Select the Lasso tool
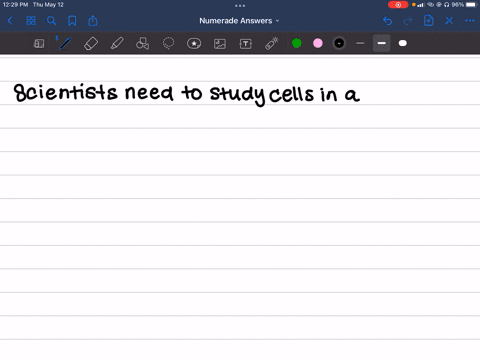Image resolution: width=480 pixels, height=360 pixels. coord(168,43)
